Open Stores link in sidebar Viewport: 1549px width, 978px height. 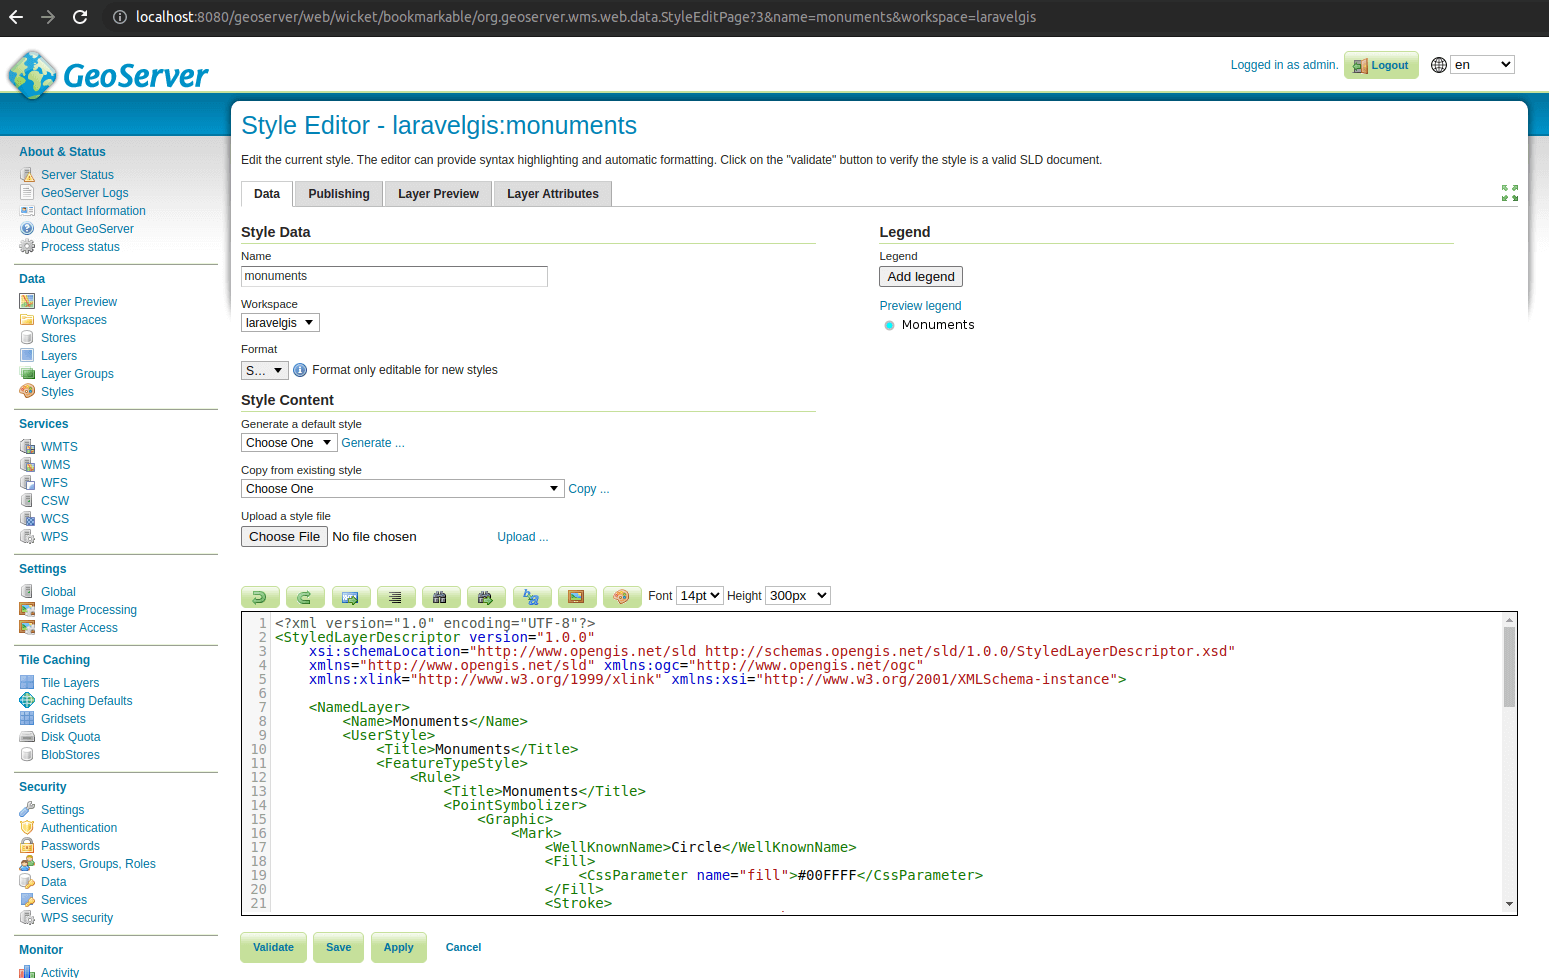click(x=58, y=338)
